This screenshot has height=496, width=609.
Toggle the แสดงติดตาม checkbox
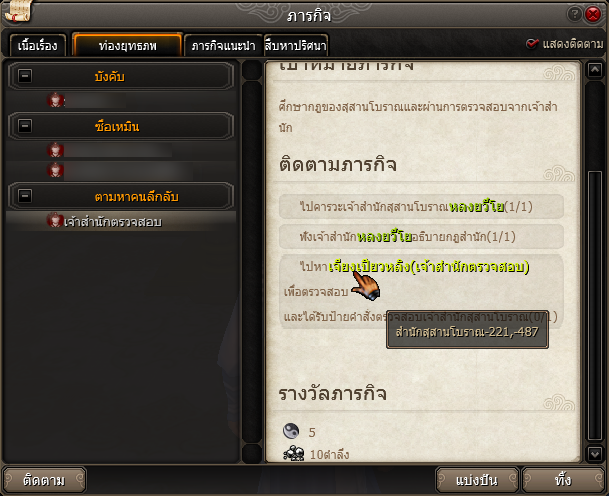click(x=532, y=44)
